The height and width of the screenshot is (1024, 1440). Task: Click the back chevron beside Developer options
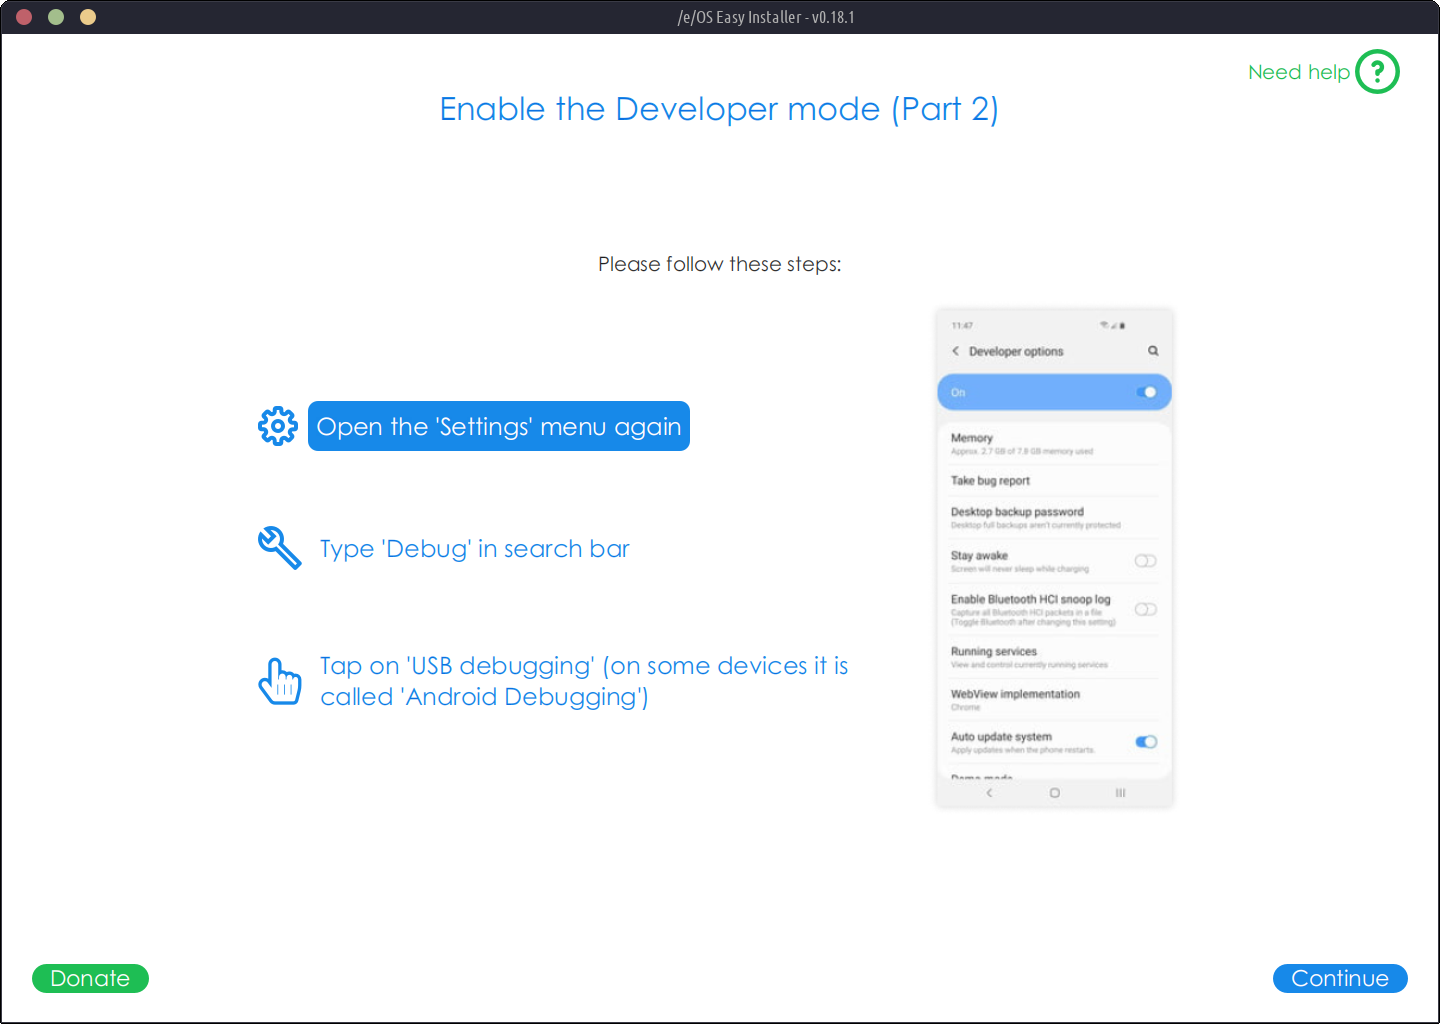point(956,351)
